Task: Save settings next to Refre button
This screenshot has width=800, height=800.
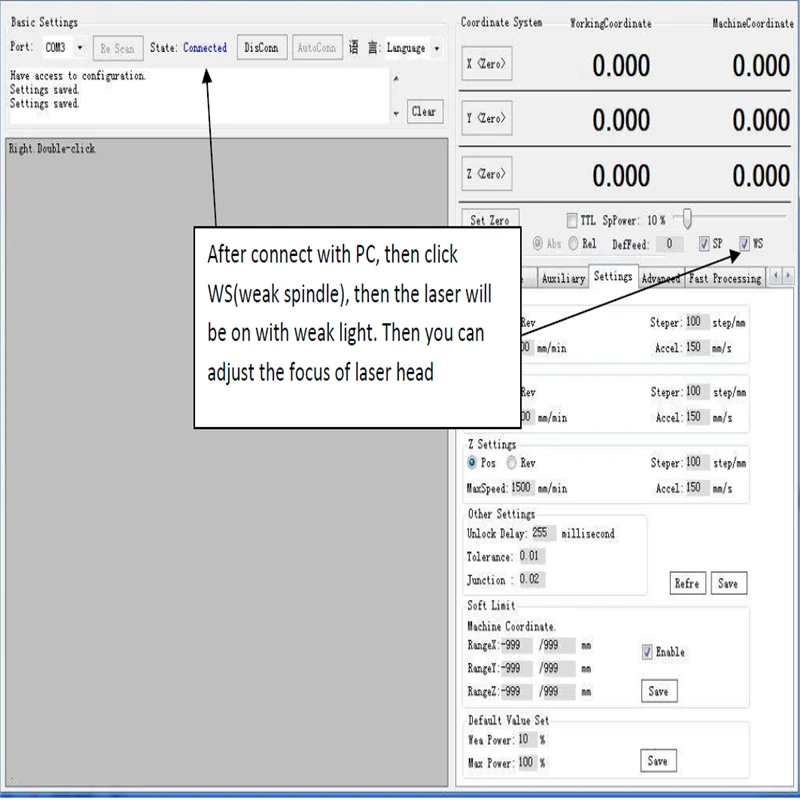Action: (x=729, y=583)
